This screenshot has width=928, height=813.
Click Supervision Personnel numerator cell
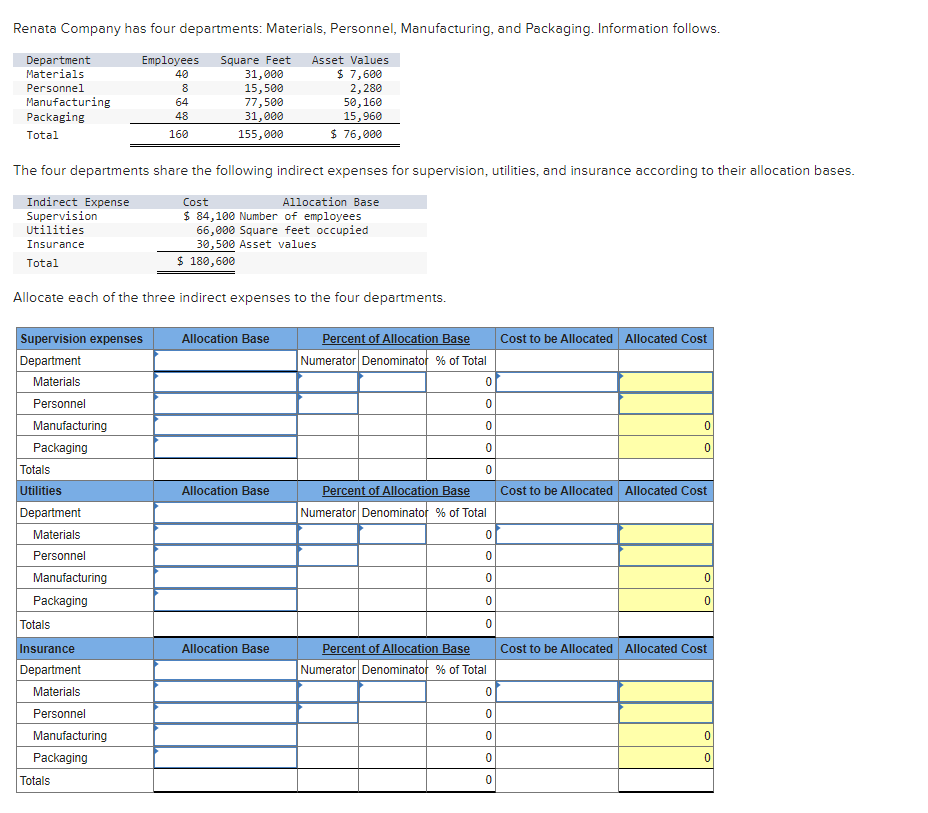pos(328,404)
